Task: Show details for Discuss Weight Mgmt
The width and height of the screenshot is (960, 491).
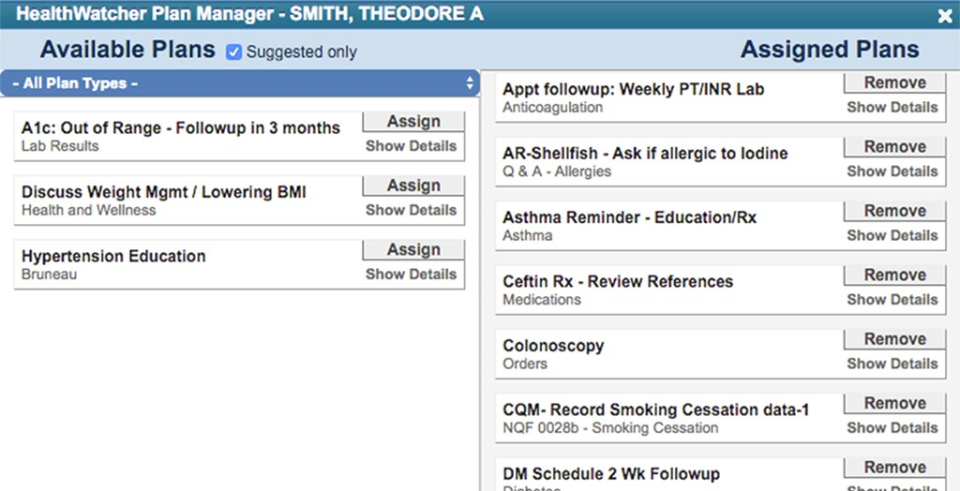Action: [x=411, y=210]
